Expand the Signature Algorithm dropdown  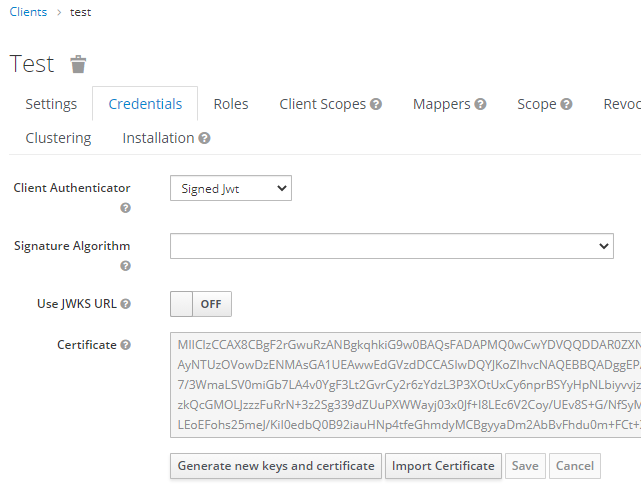pos(392,246)
